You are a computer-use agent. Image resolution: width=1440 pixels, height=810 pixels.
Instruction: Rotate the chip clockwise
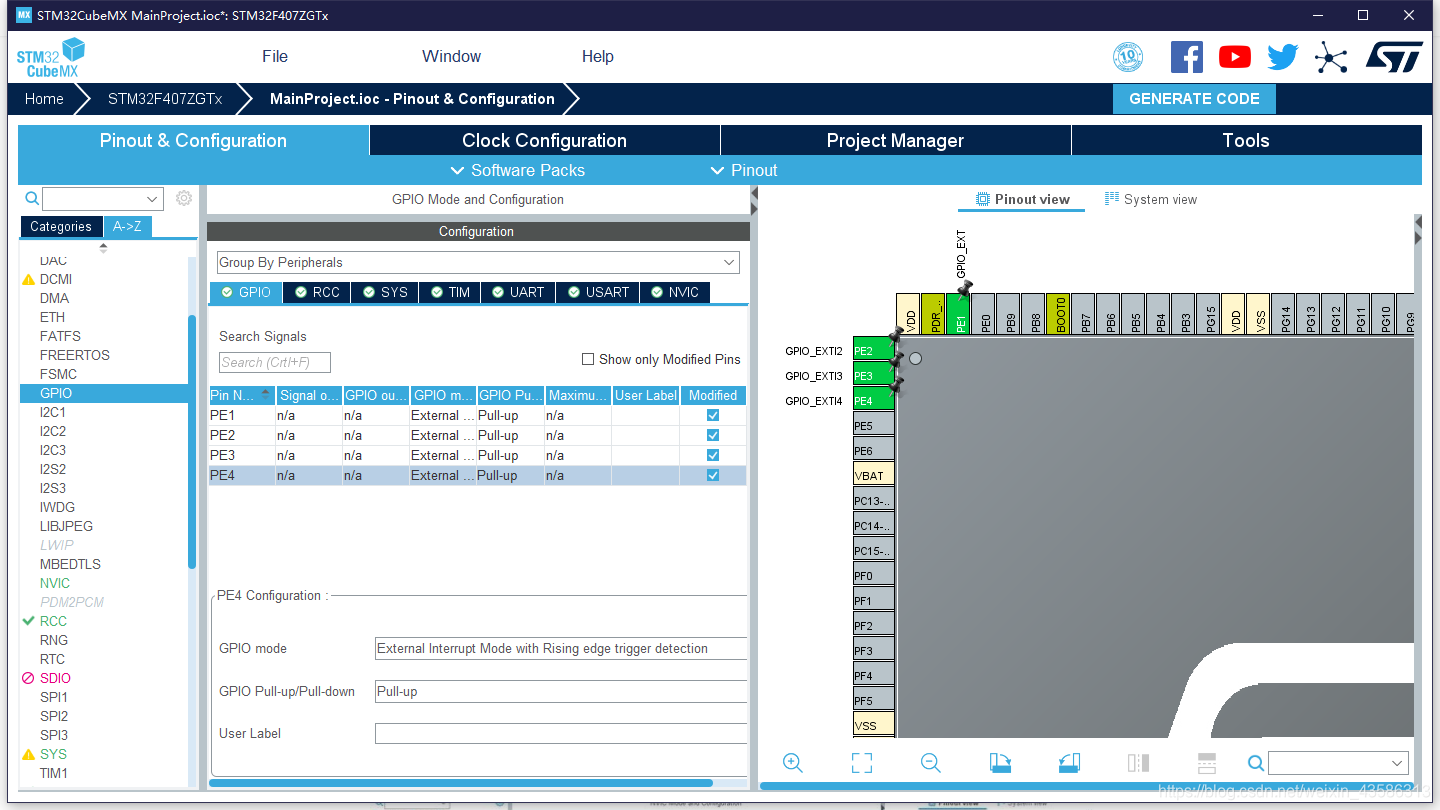pyautogui.click(x=1000, y=763)
